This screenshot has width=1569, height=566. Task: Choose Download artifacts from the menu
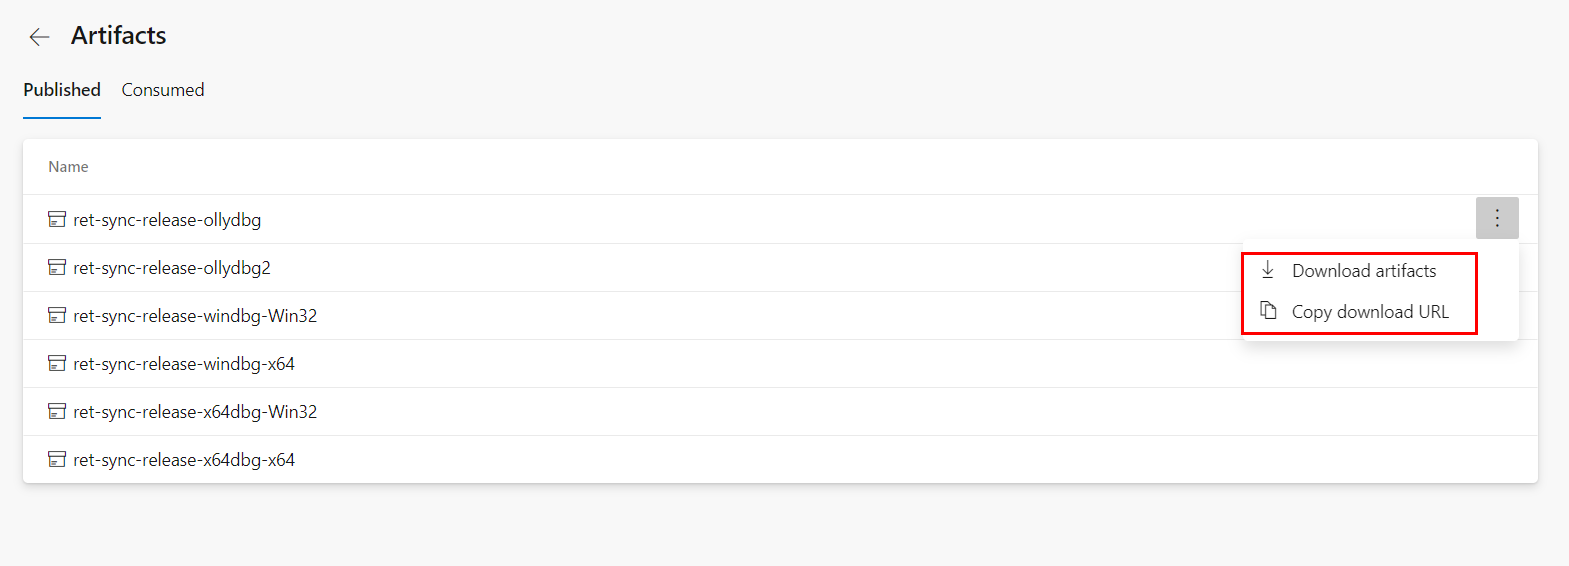tap(1363, 271)
